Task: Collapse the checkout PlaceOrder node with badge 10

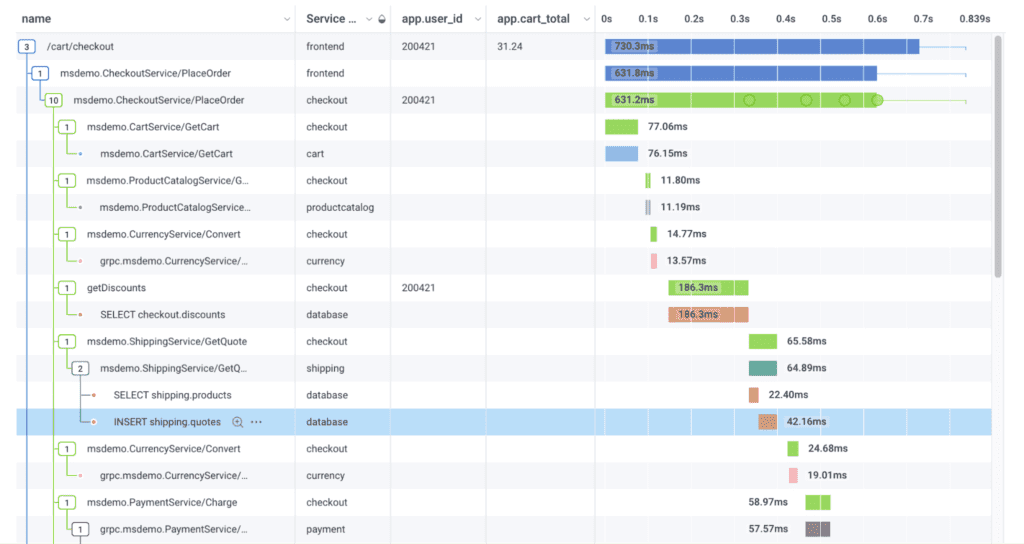Action: [x=54, y=100]
